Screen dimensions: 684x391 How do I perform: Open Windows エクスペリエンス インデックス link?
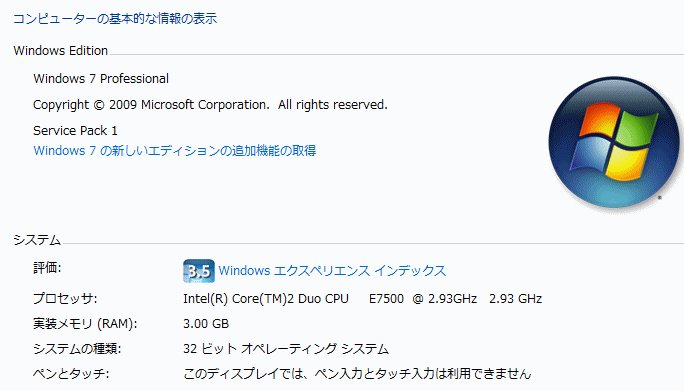332,271
